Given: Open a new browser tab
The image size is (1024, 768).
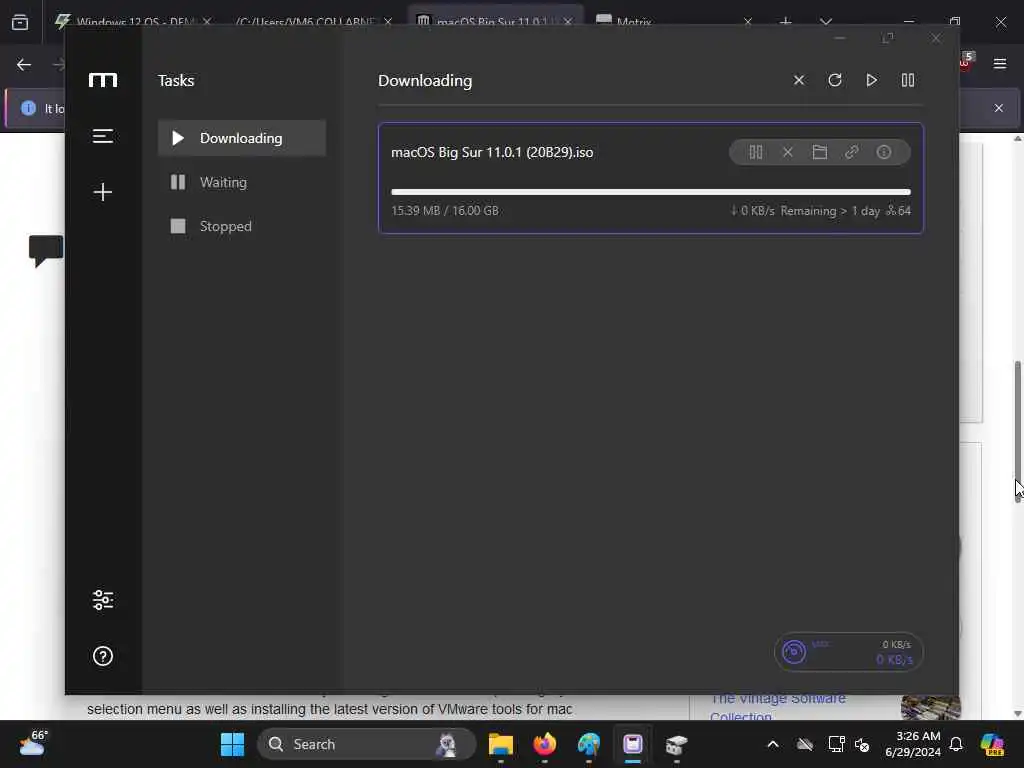Looking at the screenshot, I should pyautogui.click(x=786, y=22).
